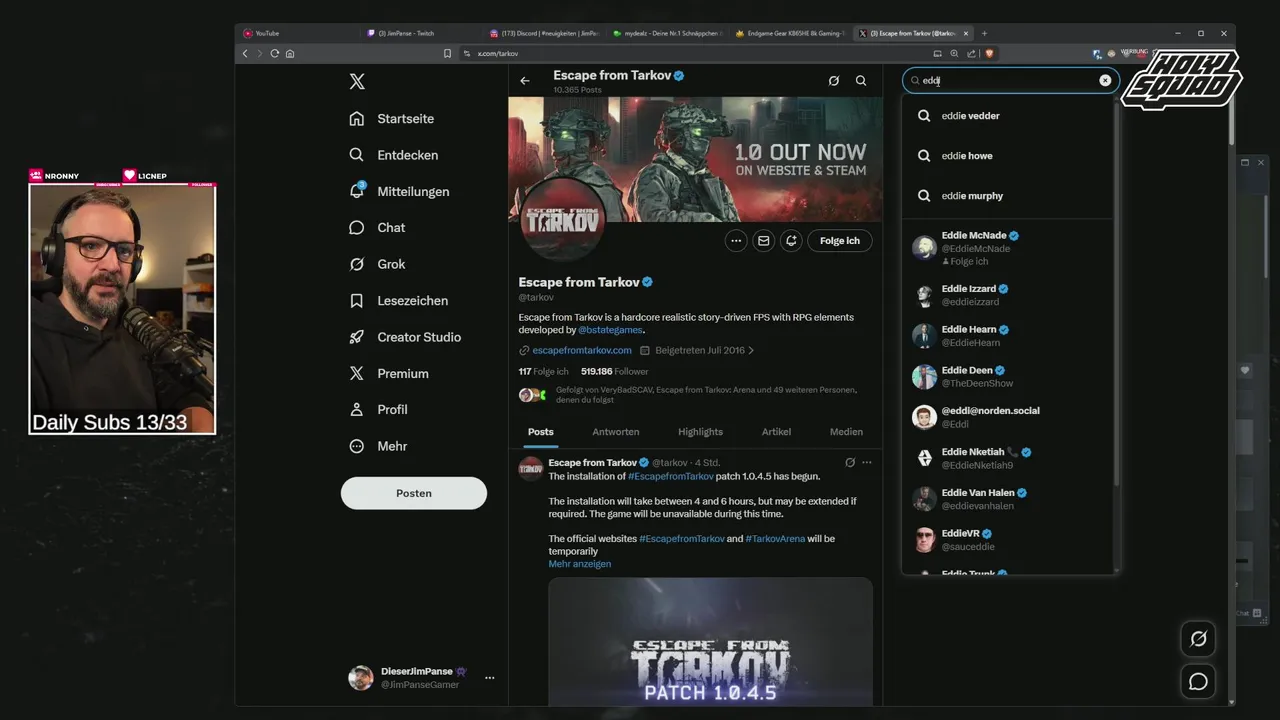
Task: Open Eddie Deen profile result
Action: (x=1008, y=377)
